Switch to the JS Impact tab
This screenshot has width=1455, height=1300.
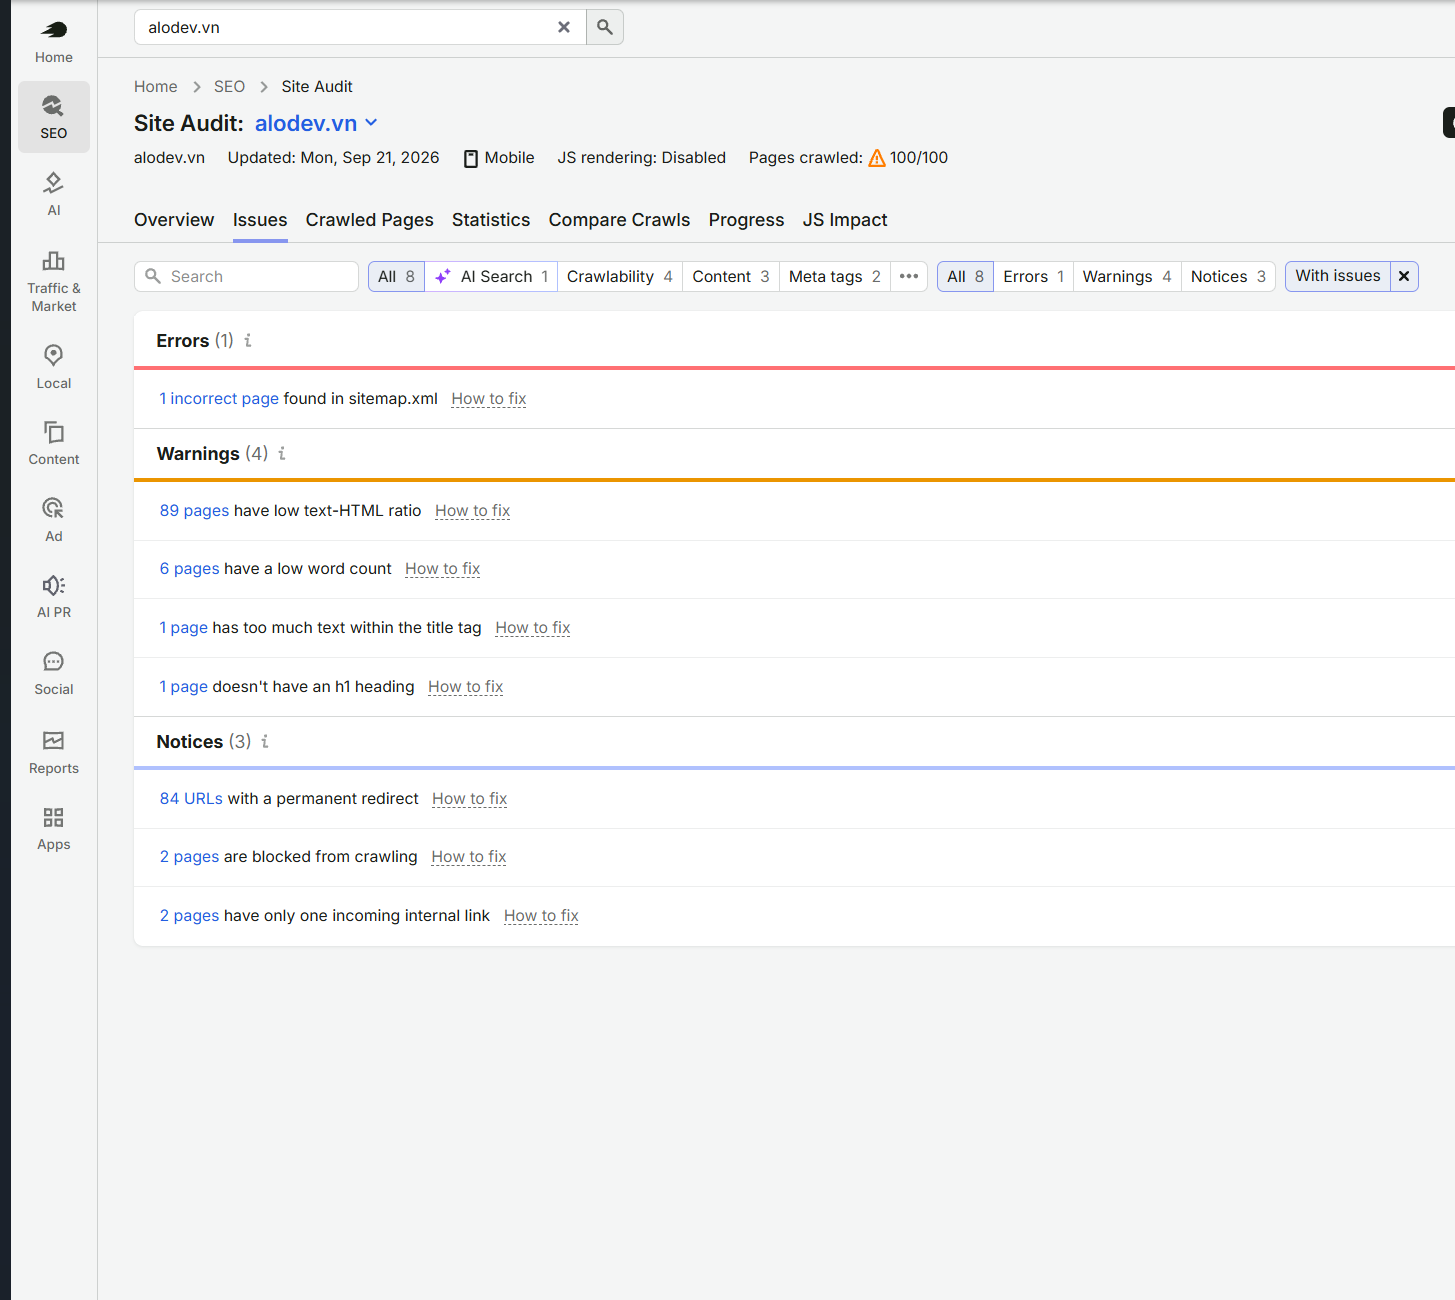point(845,220)
